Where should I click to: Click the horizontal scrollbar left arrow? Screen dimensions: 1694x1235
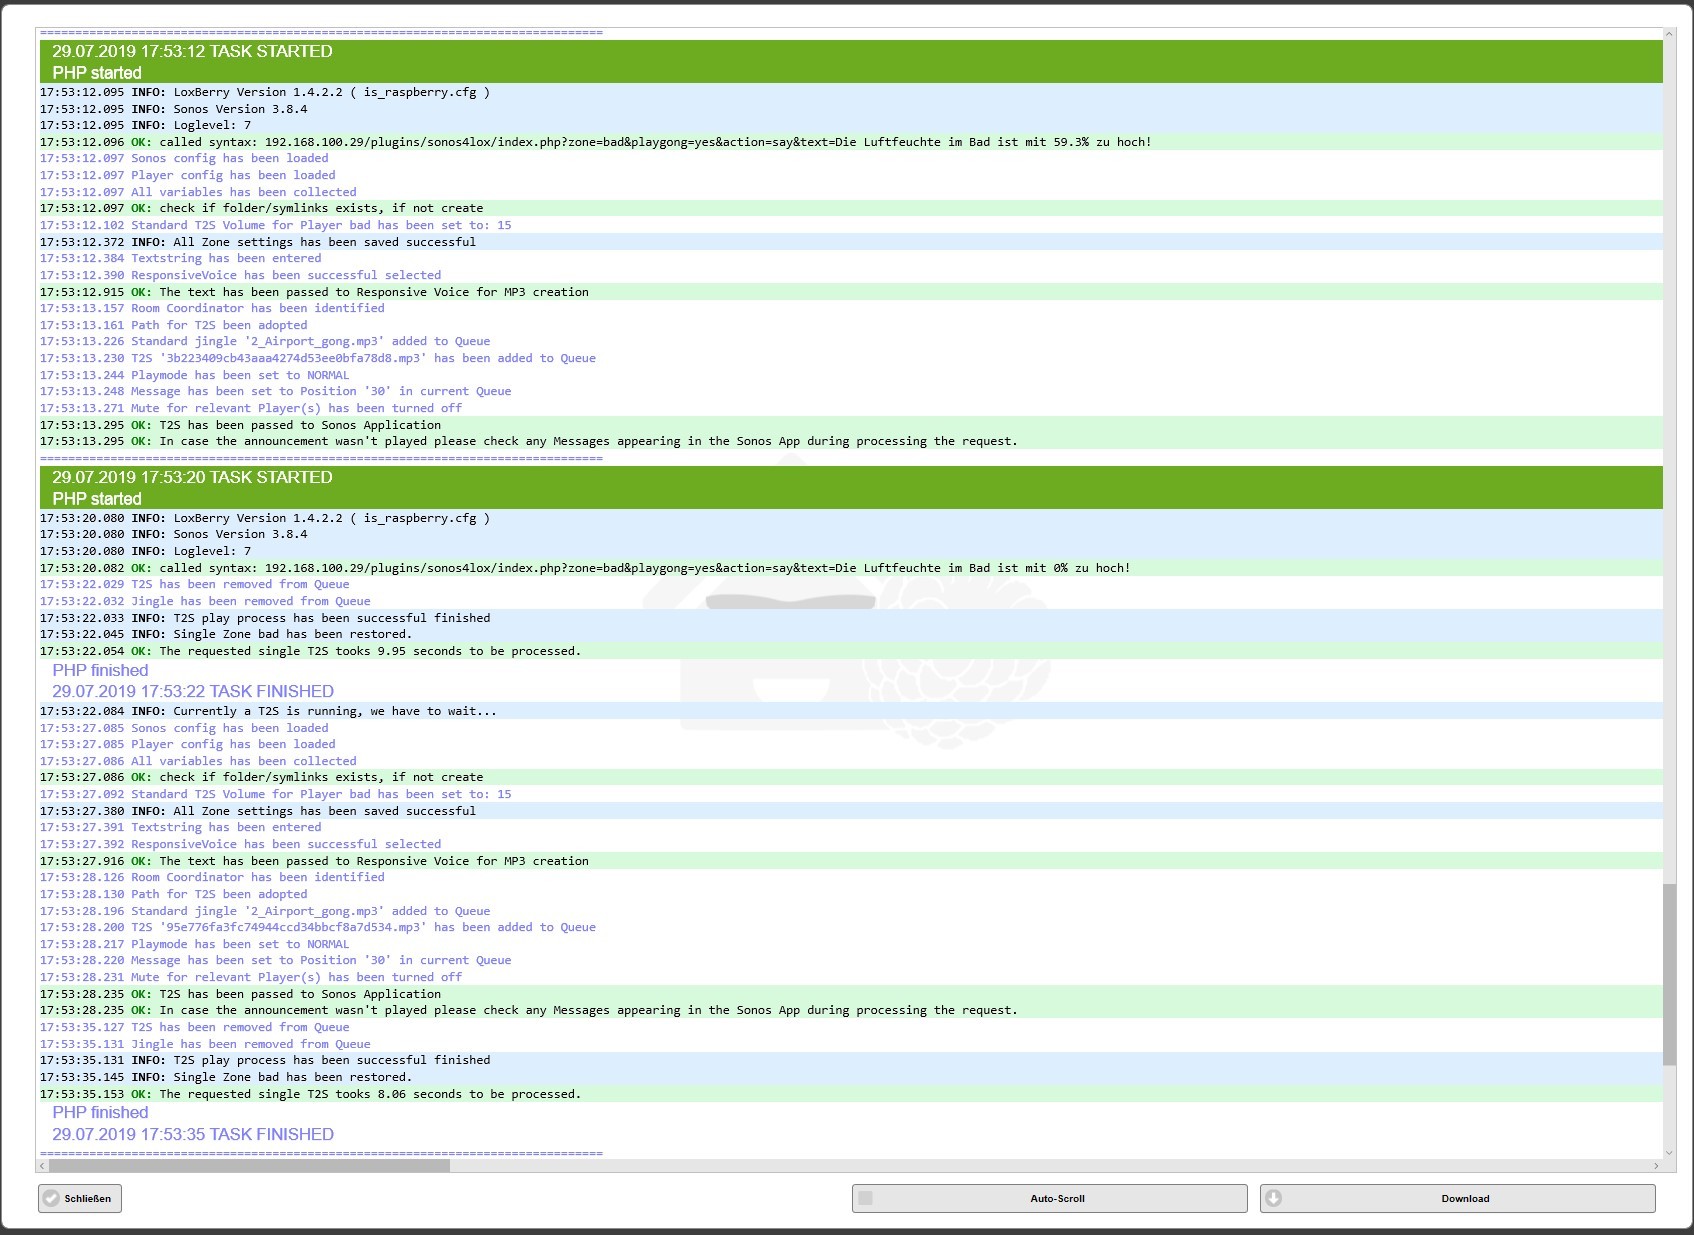click(x=42, y=1165)
